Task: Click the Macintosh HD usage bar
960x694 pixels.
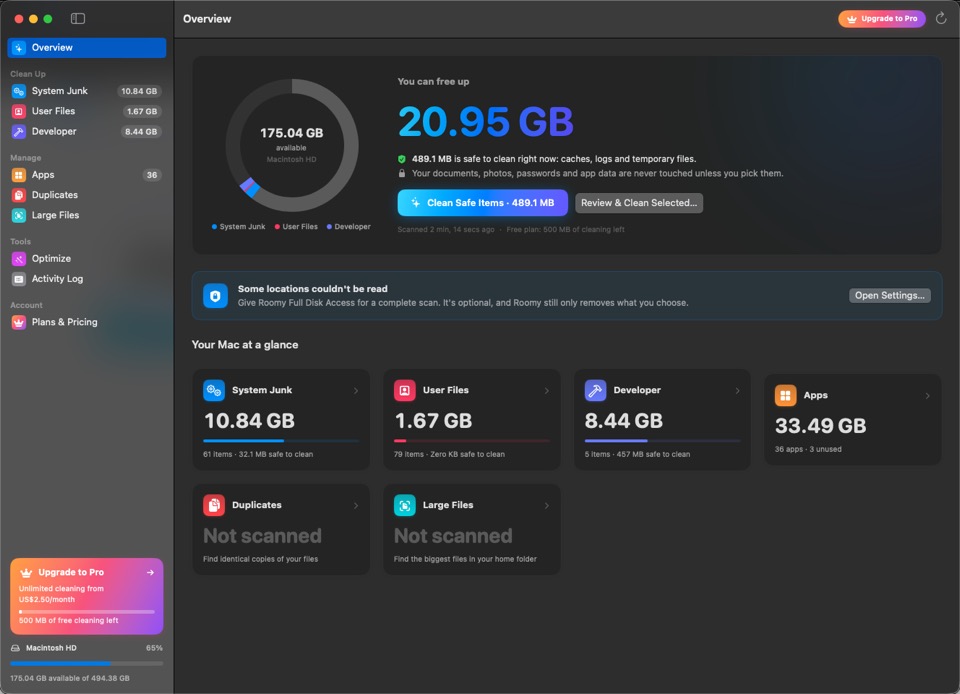Action: point(87,663)
